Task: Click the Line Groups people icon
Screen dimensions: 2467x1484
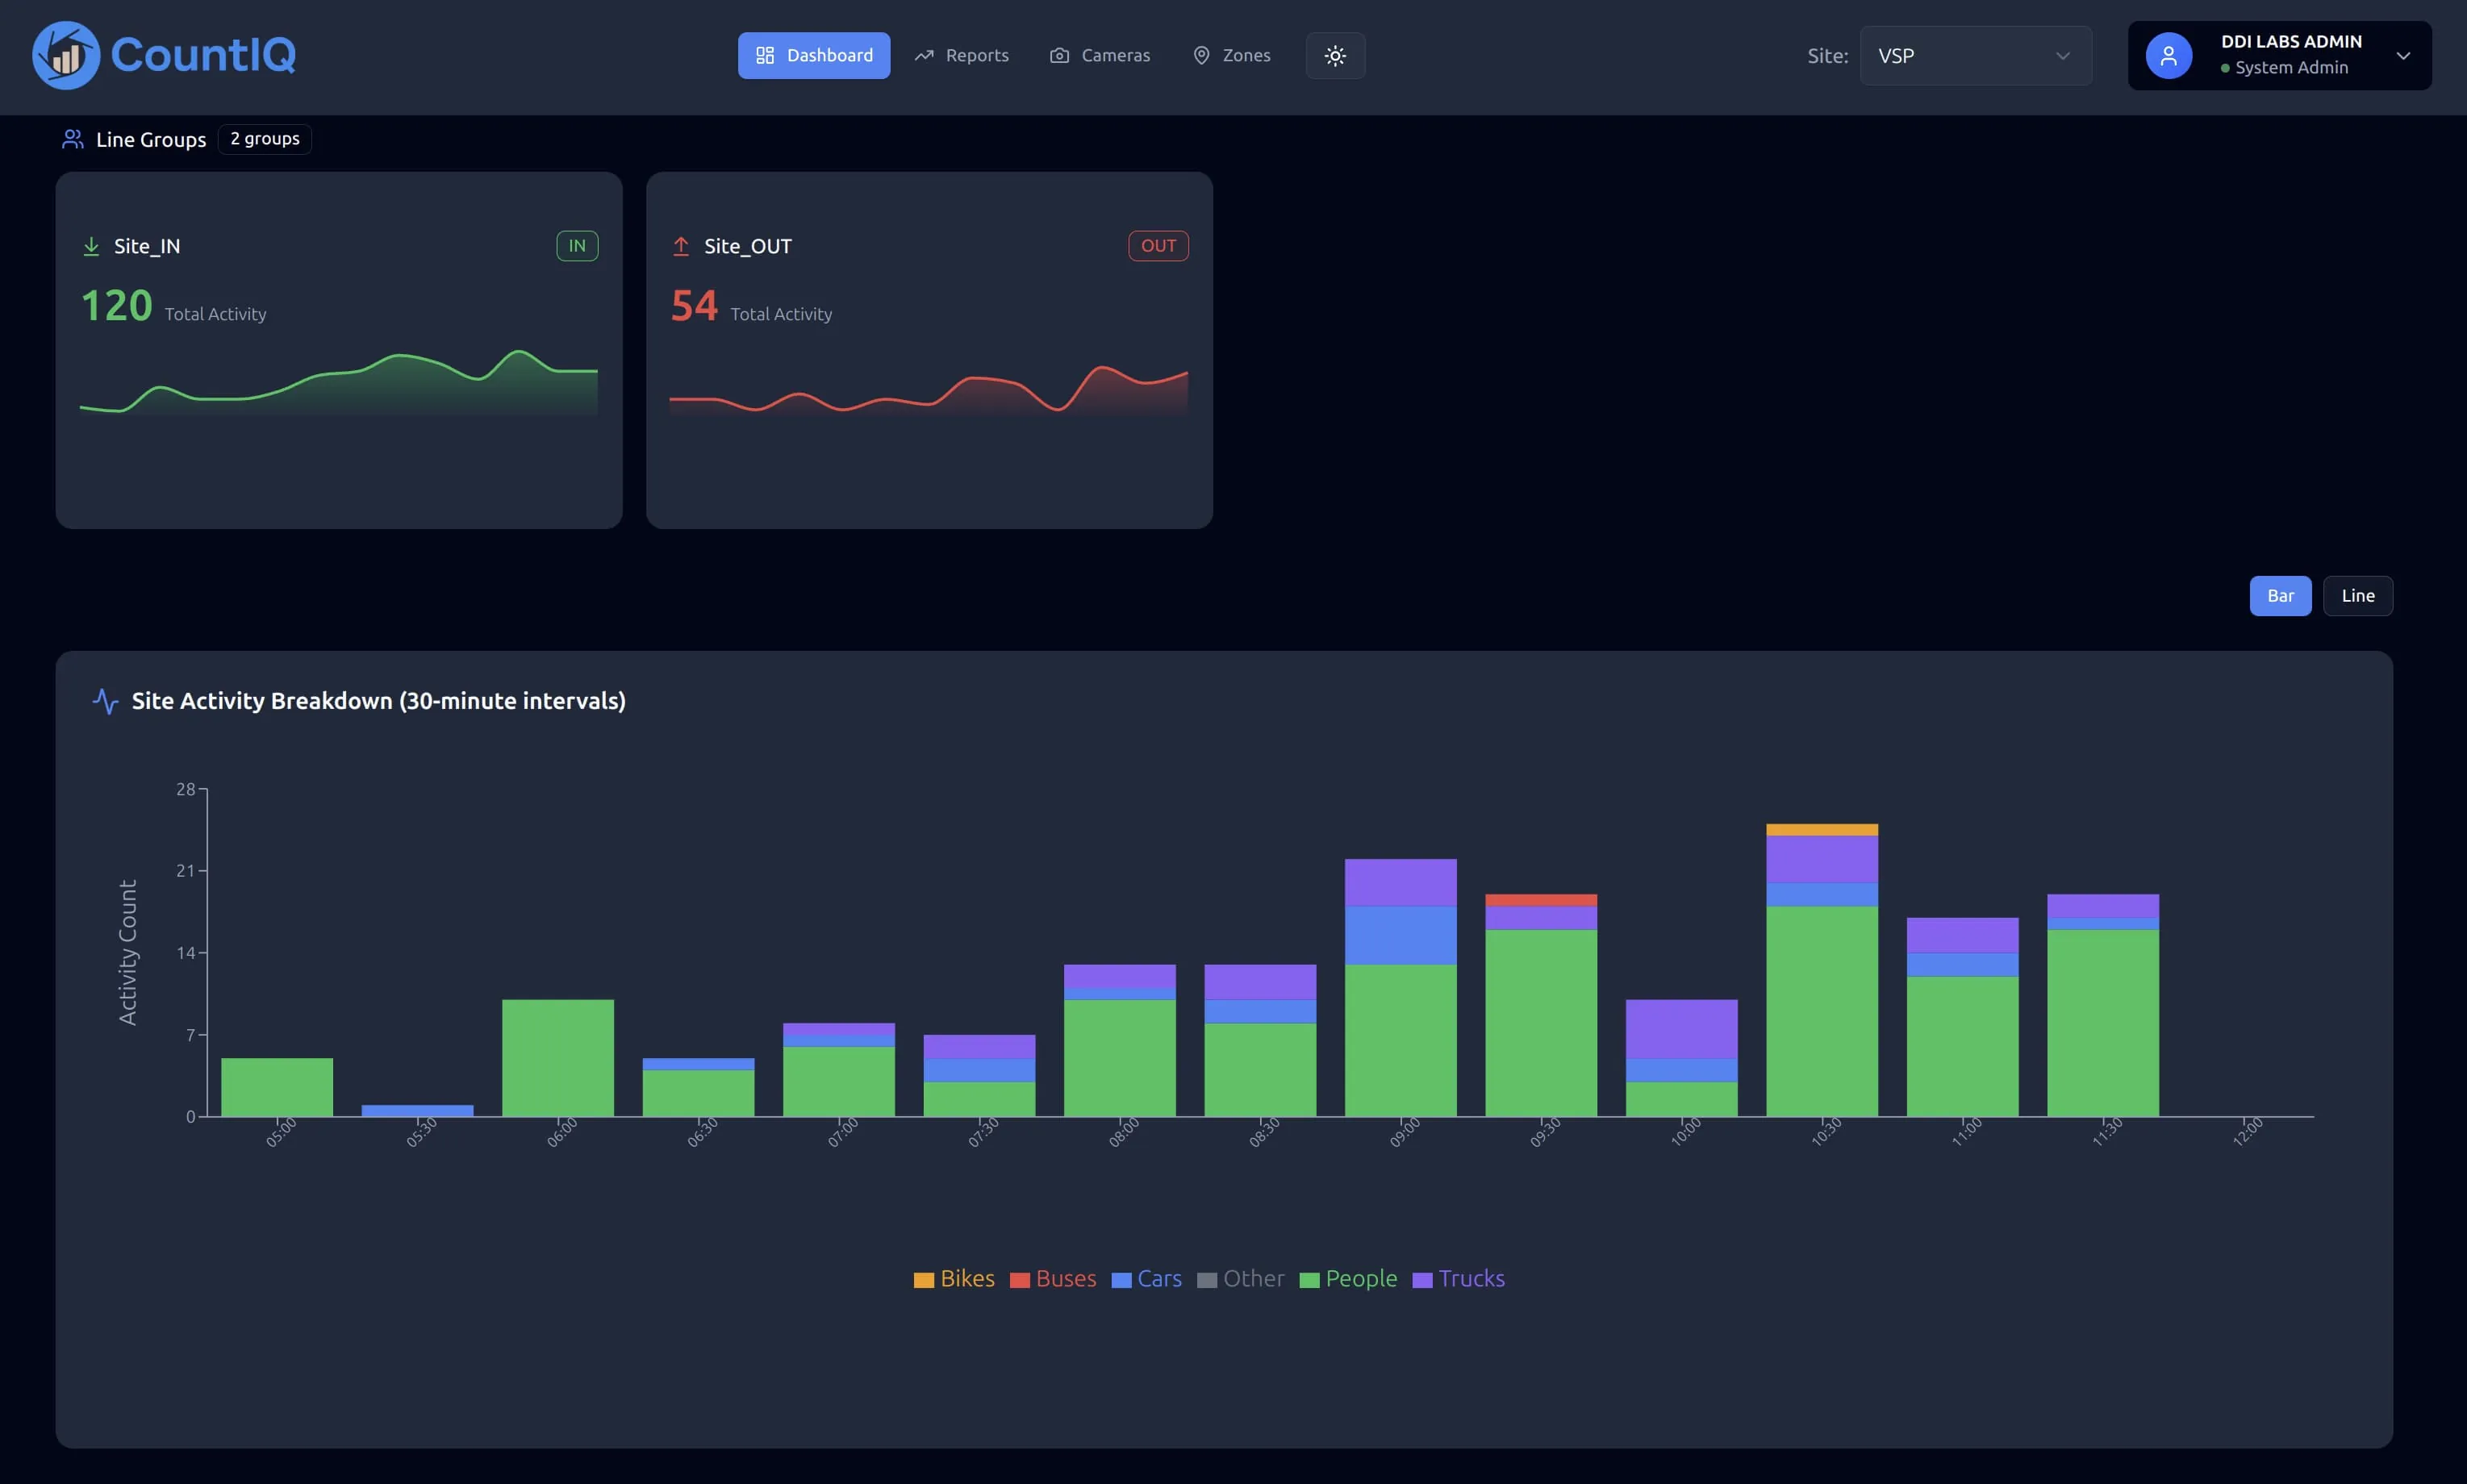Action: [71, 139]
